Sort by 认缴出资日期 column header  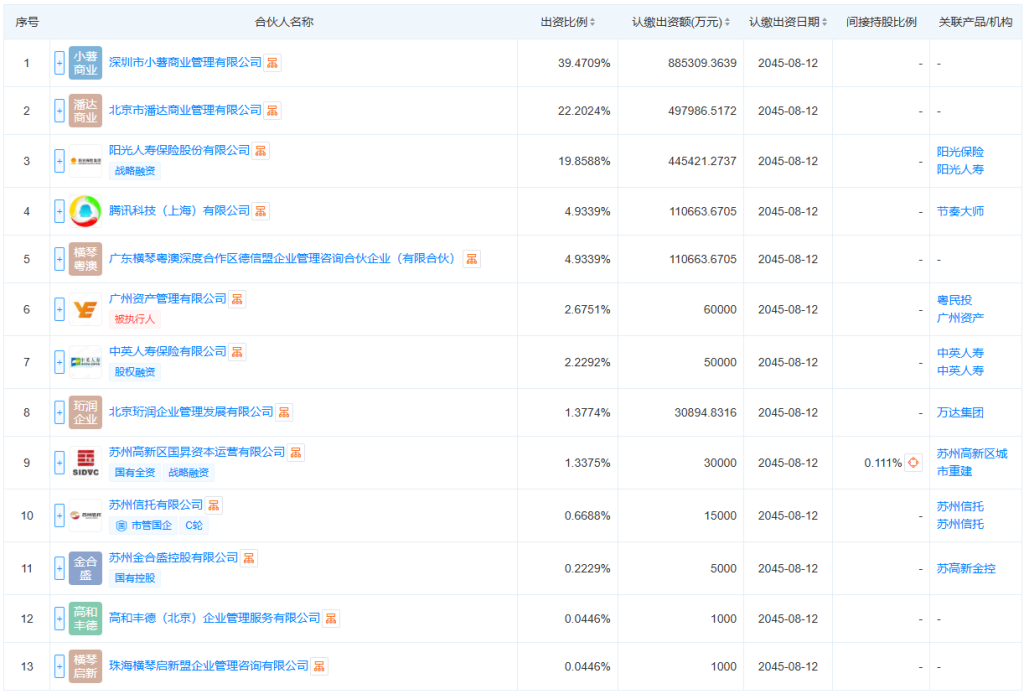pos(788,22)
